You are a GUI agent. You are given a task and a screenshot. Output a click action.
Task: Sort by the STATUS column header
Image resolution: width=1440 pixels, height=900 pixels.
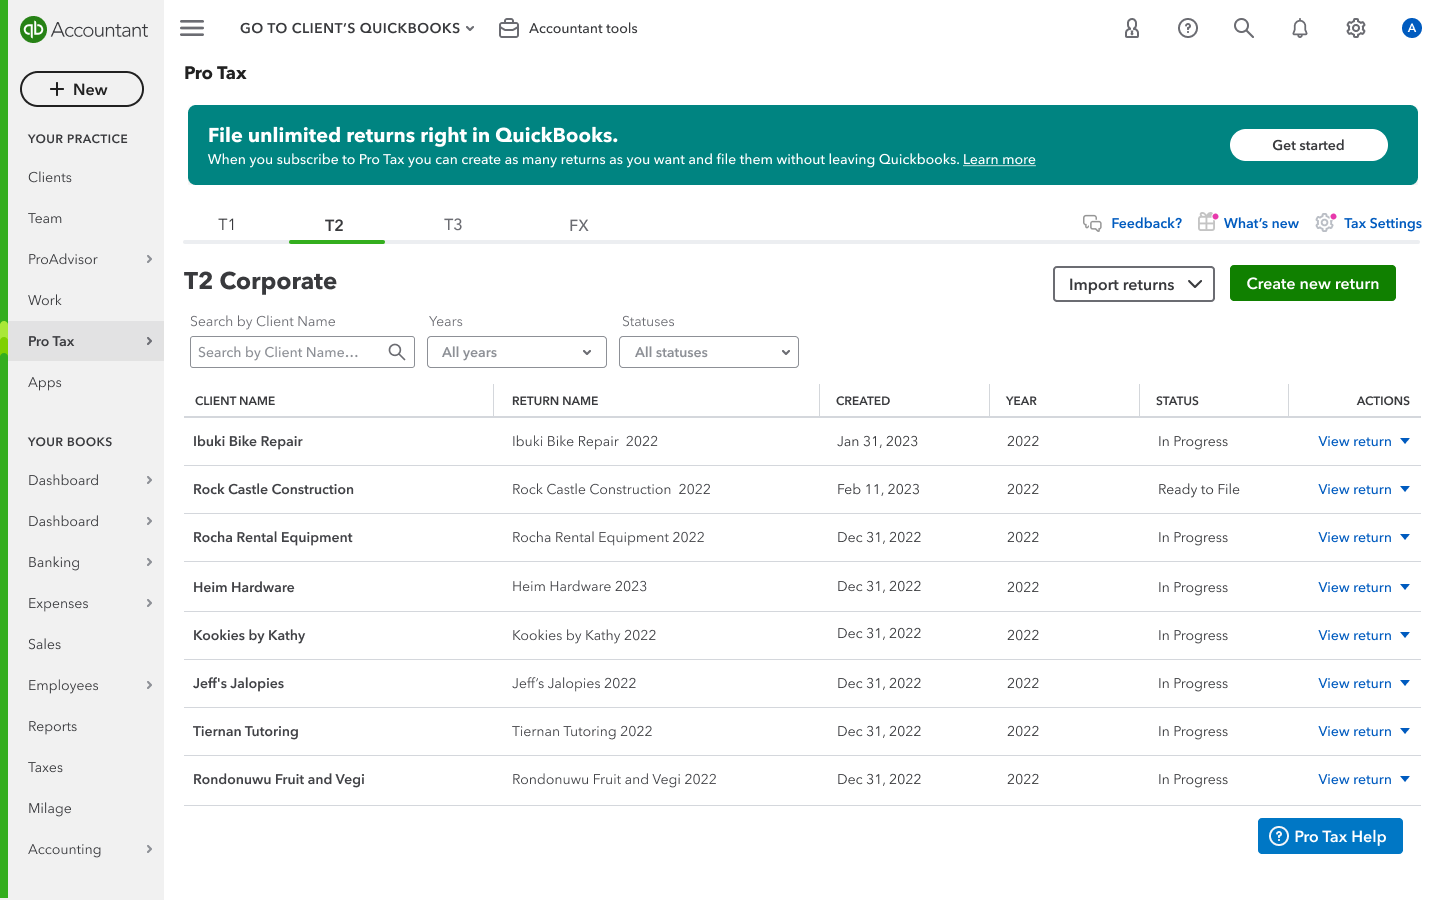1177,401
